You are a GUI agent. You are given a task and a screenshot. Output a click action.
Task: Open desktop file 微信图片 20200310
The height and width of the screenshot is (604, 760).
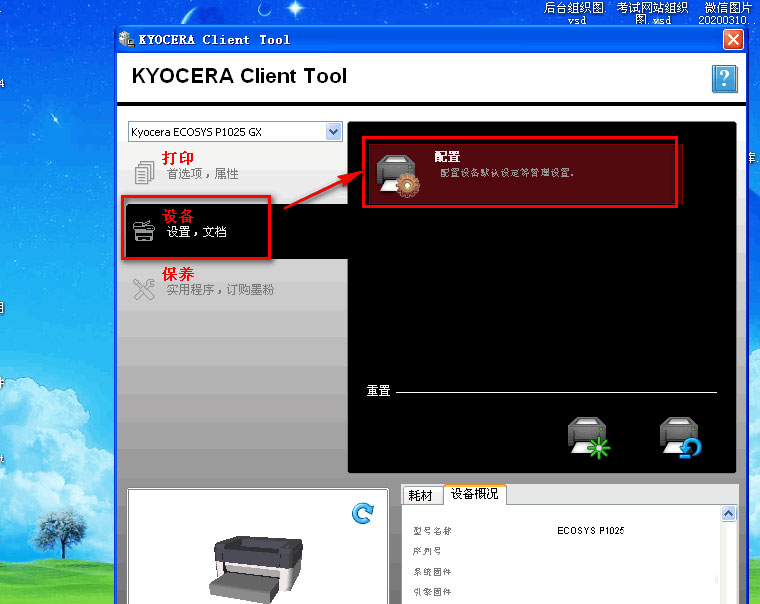pos(727,13)
